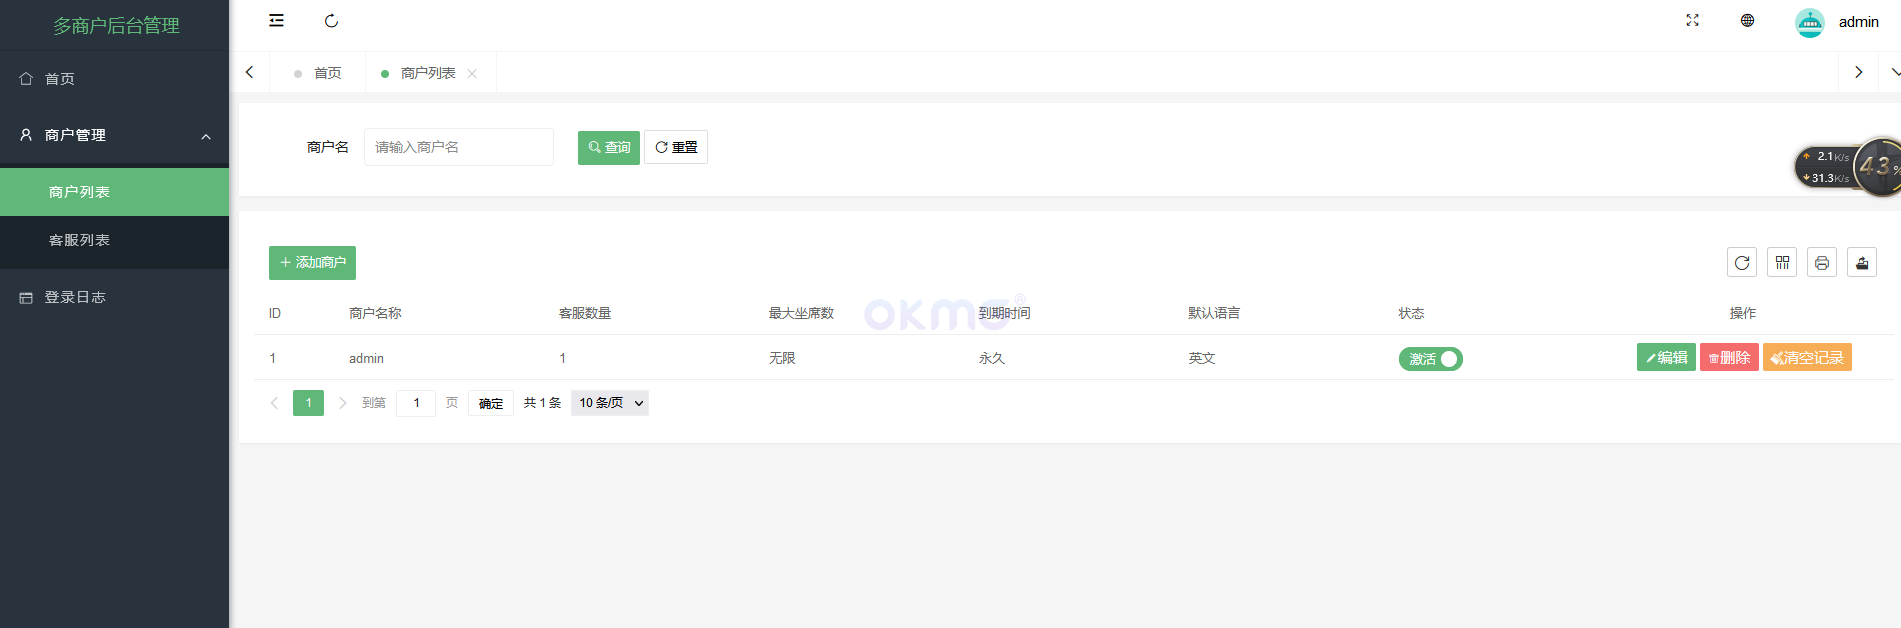Click the 添加商户 button

(x=312, y=263)
